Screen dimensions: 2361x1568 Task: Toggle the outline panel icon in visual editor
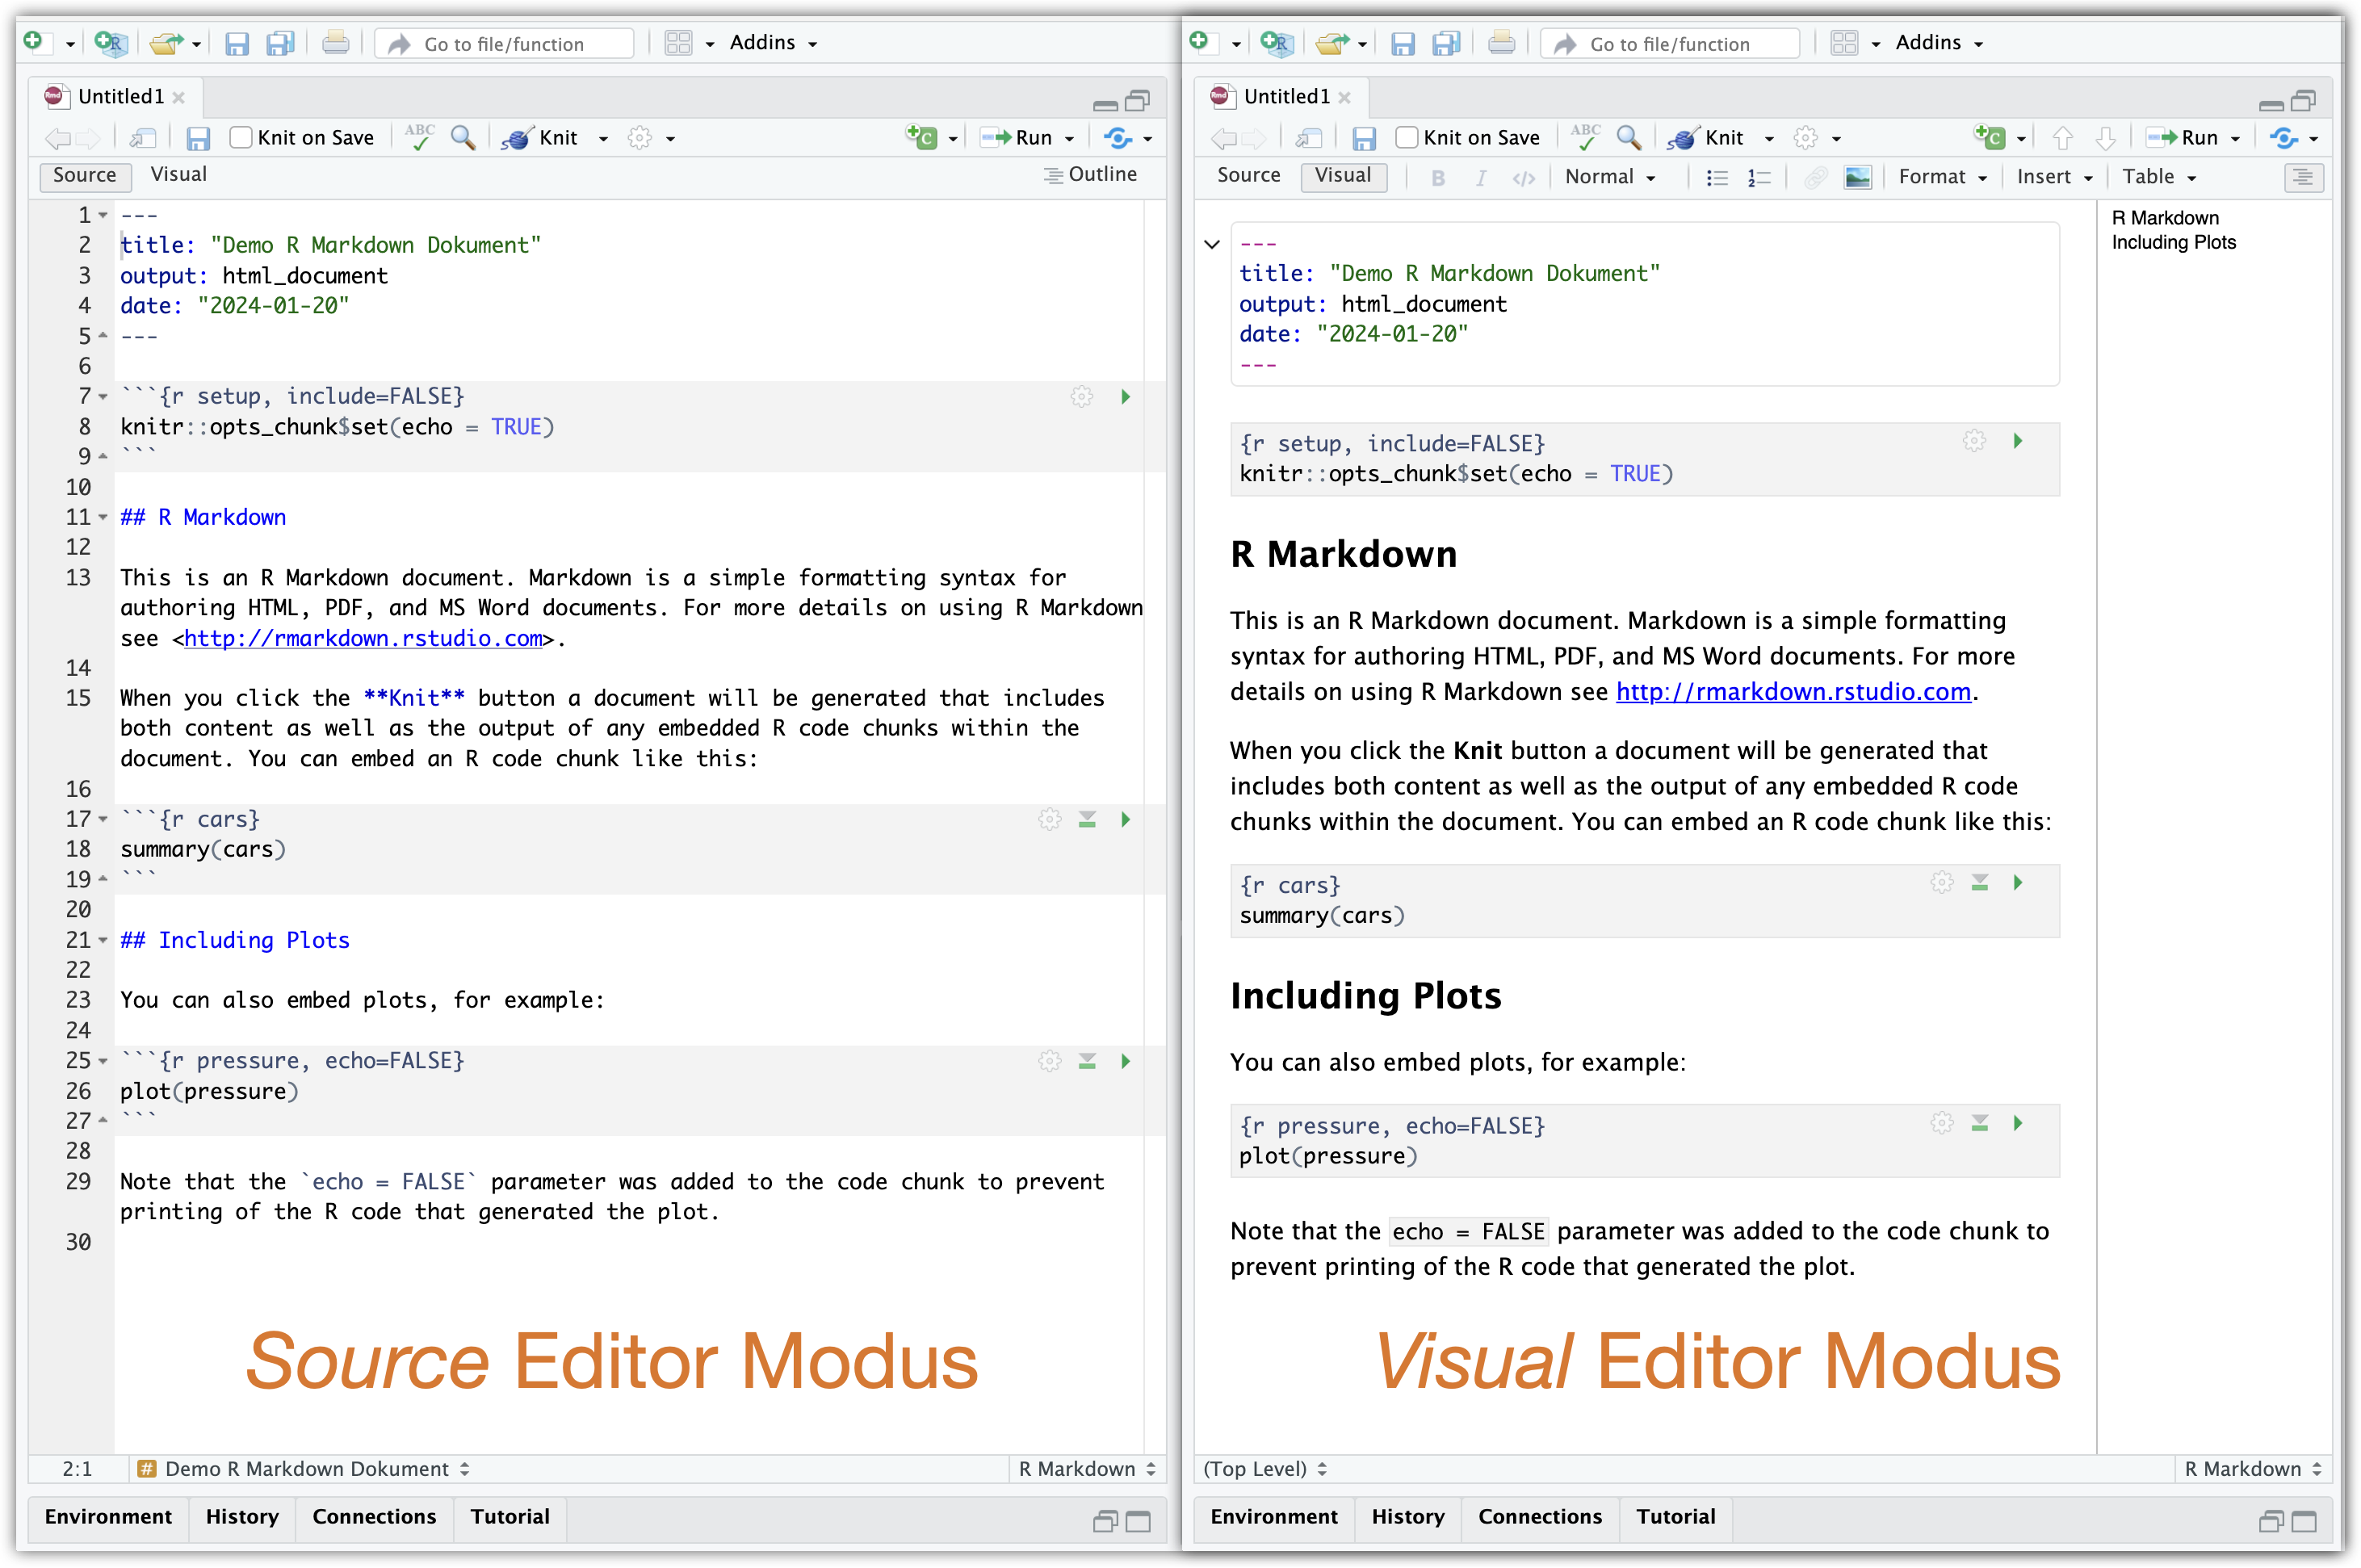(2302, 177)
